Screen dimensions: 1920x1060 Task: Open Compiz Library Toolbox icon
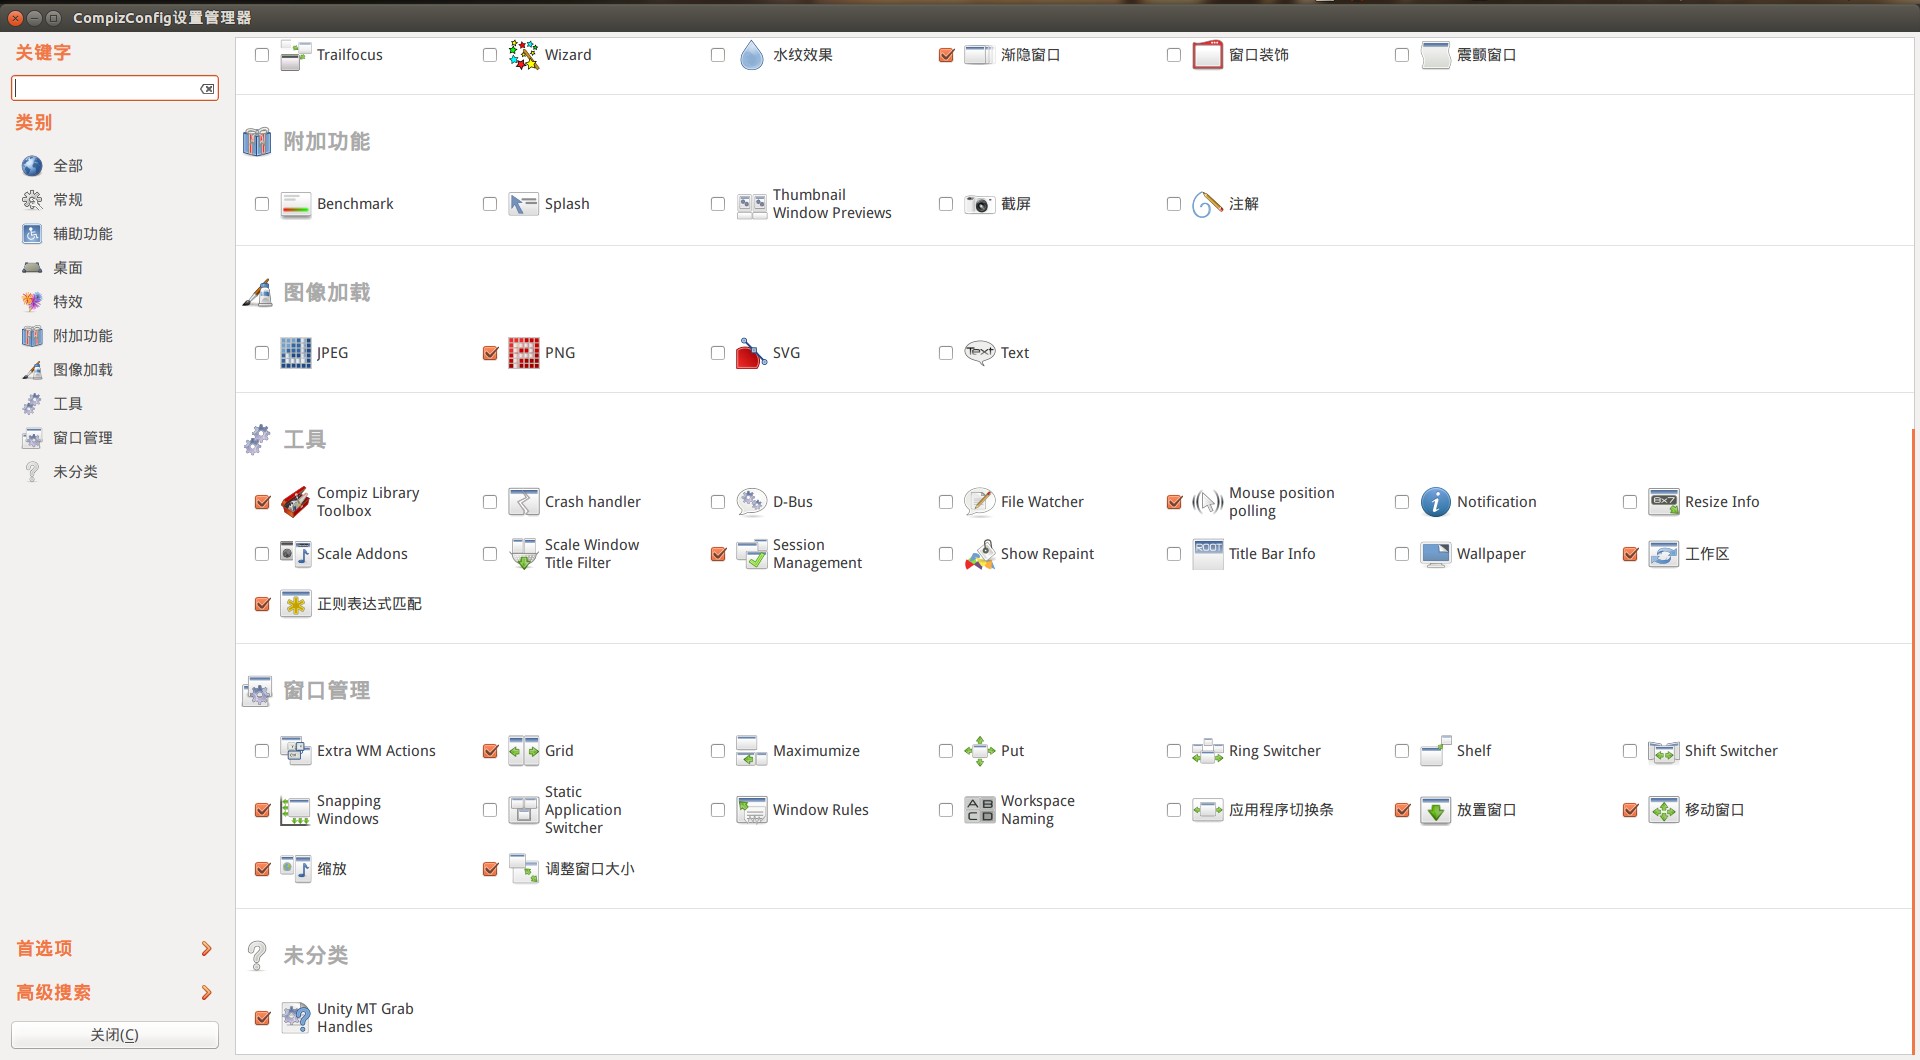[296, 502]
